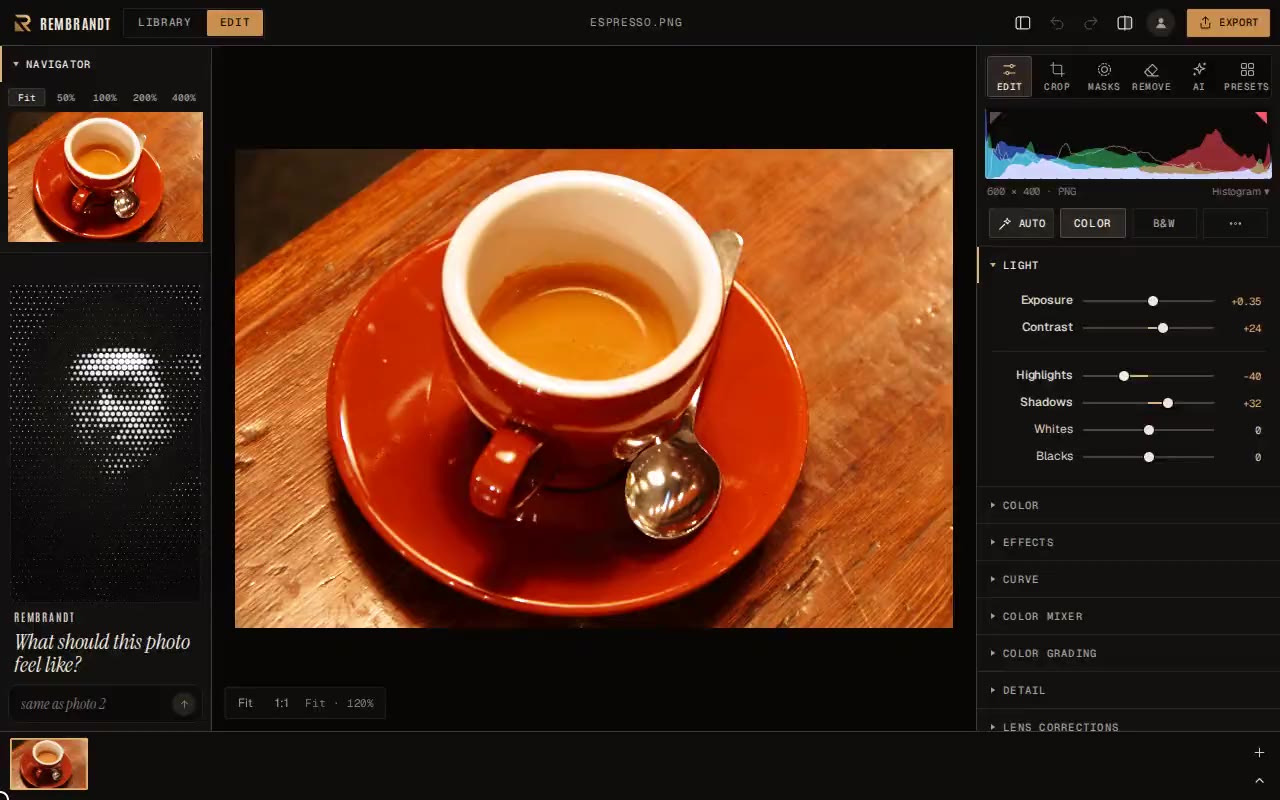Select the espresso thumbnail in the filmstrip
1280x800 pixels.
tap(49, 764)
